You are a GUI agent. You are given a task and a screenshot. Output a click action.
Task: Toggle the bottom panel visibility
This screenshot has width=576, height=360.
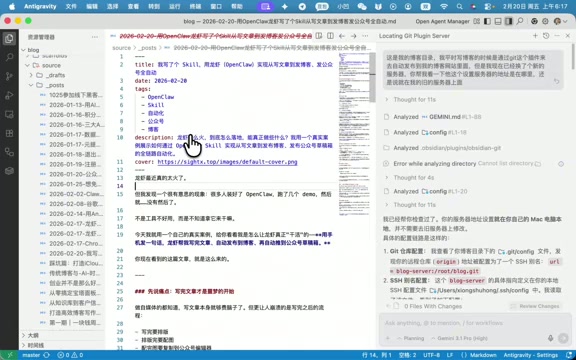(x=498, y=21)
